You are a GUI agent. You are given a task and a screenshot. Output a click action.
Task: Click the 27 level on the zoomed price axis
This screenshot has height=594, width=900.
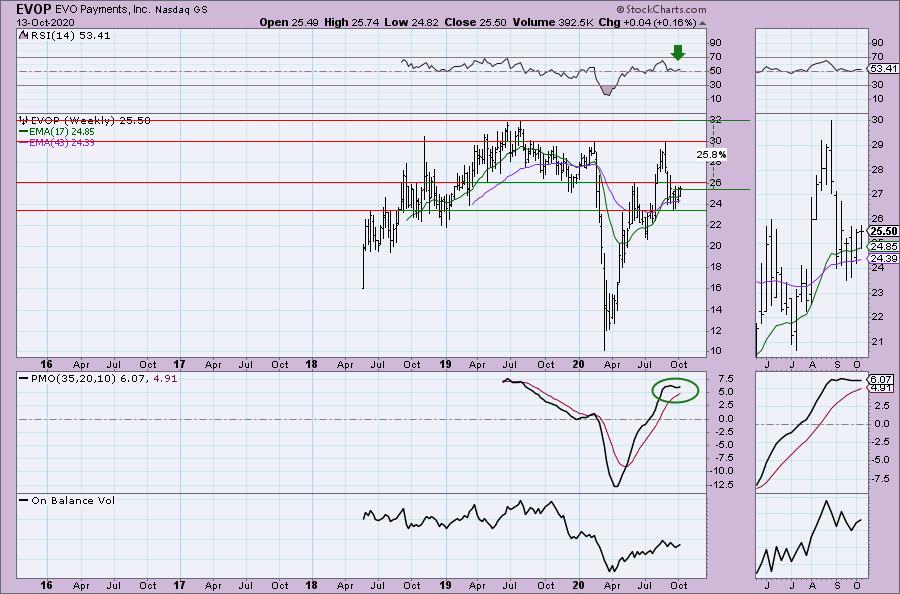click(x=878, y=194)
